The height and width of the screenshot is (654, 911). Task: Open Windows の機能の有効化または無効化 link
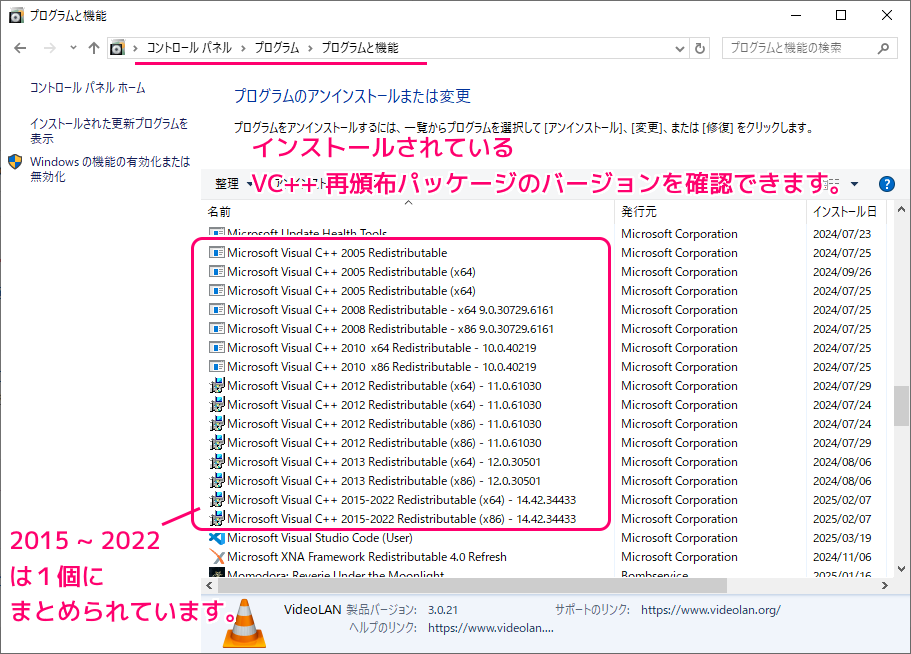click(x=110, y=169)
